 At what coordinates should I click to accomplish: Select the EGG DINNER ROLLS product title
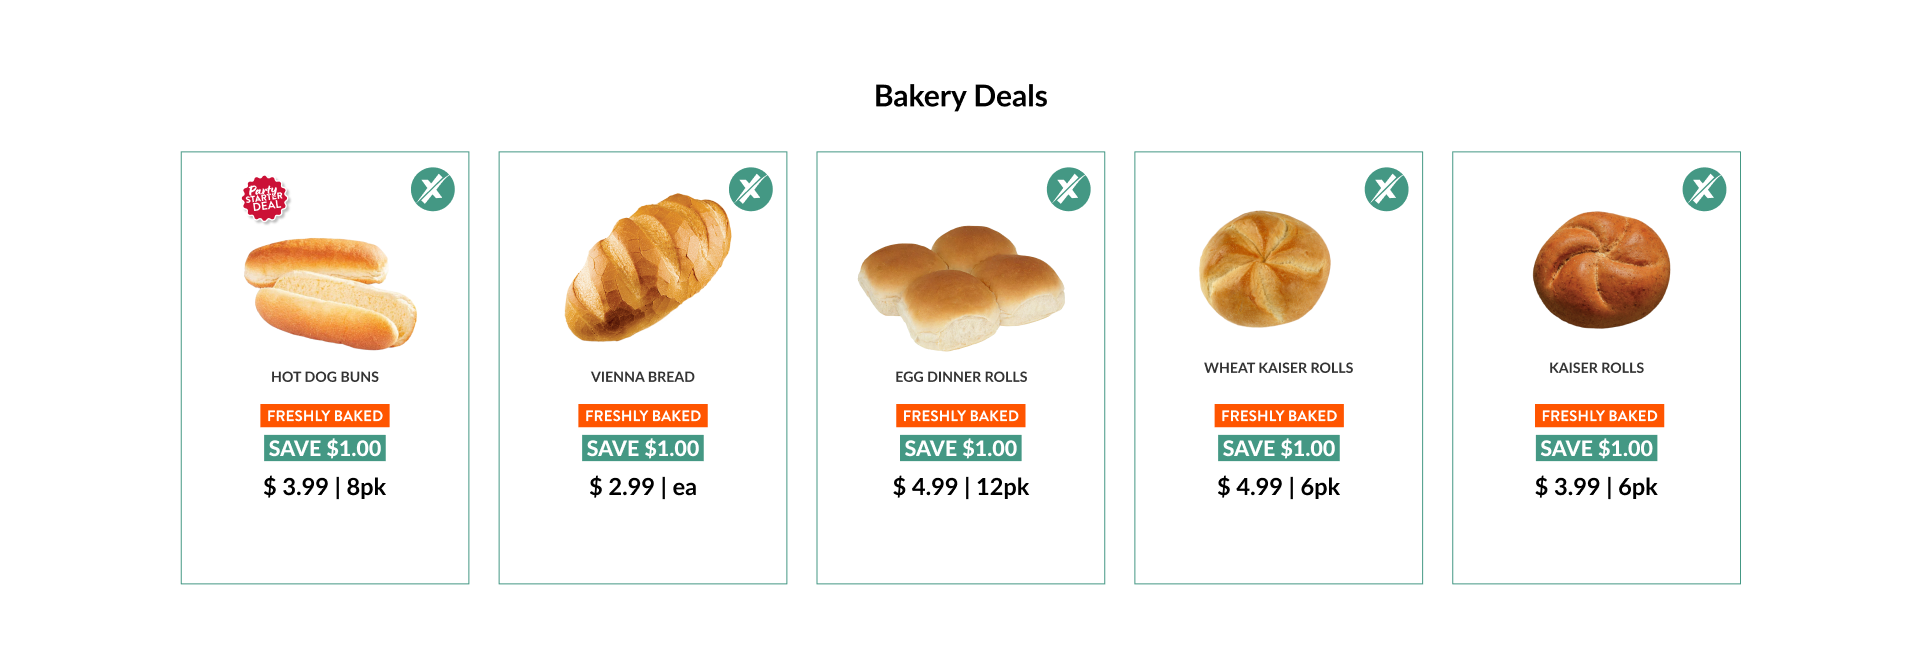[x=961, y=377]
